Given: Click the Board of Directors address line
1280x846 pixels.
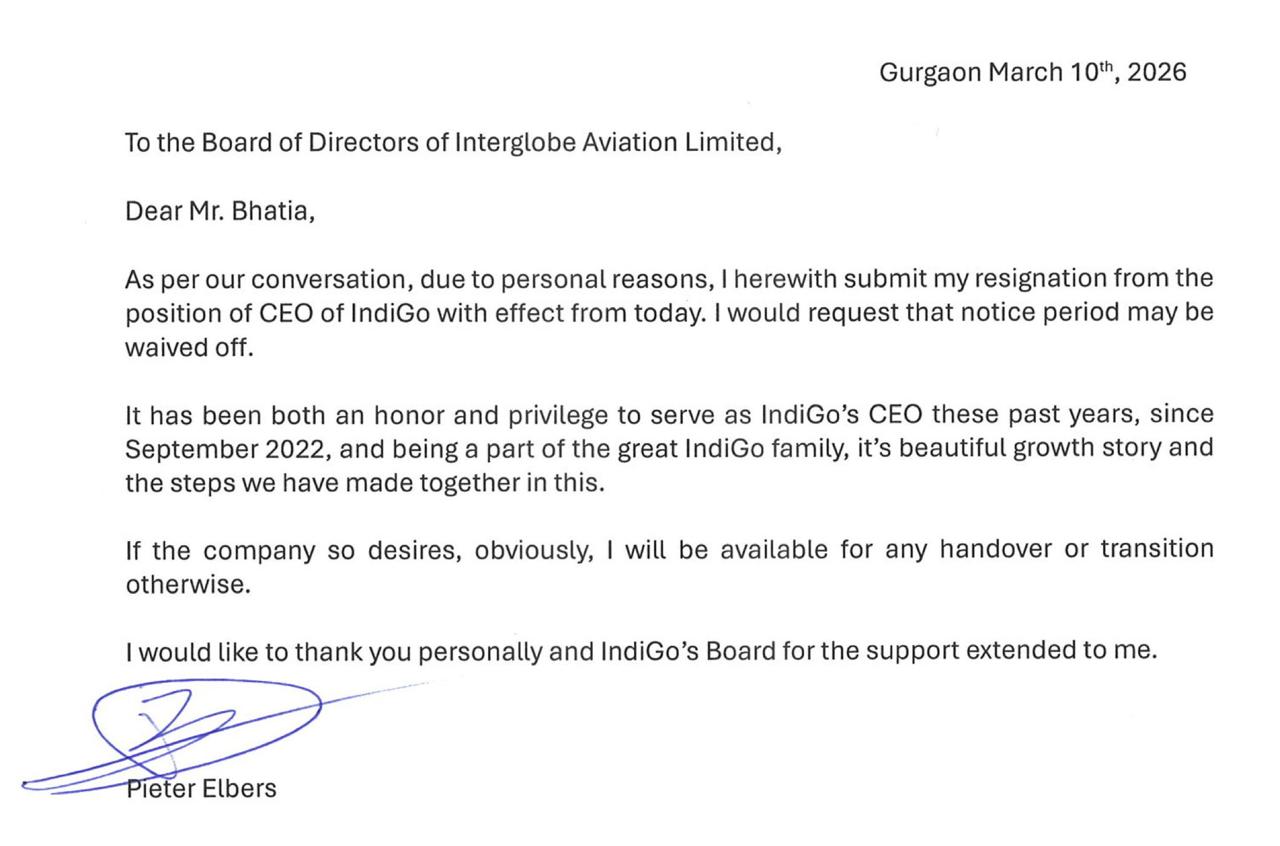Looking at the screenshot, I should 451,143.
